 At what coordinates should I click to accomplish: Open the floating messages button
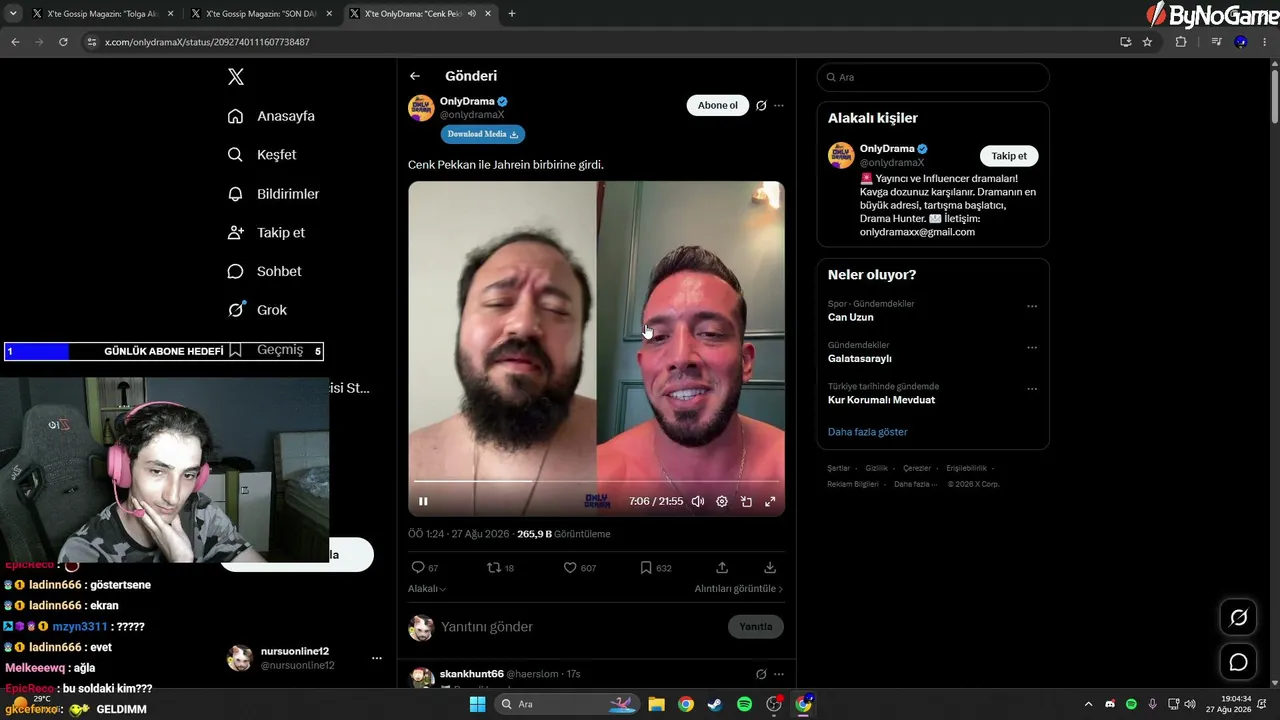1238,662
